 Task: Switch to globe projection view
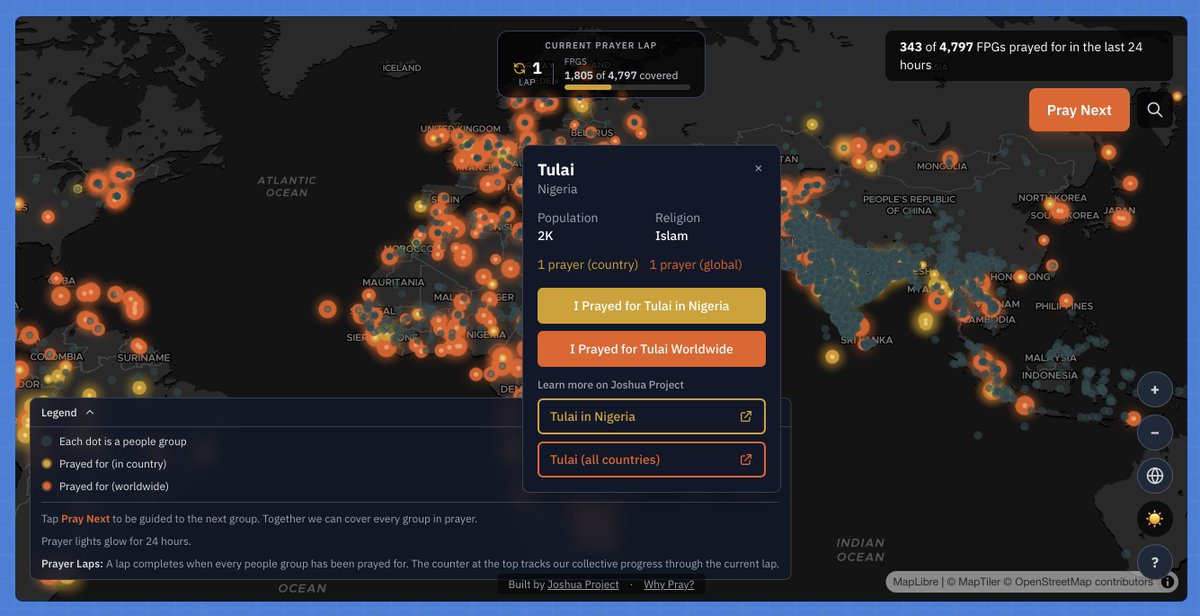pyautogui.click(x=1155, y=476)
